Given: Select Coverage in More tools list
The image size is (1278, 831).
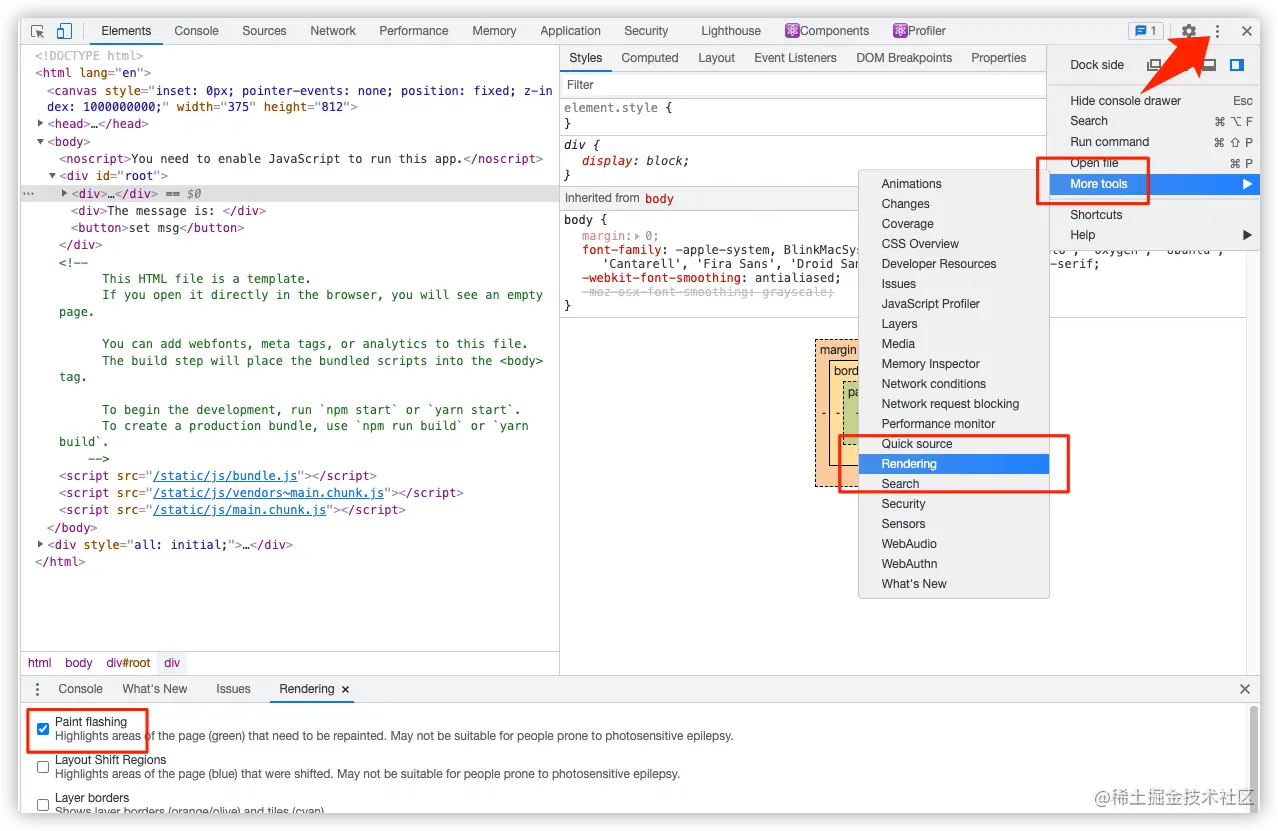Looking at the screenshot, I should [x=954, y=224].
